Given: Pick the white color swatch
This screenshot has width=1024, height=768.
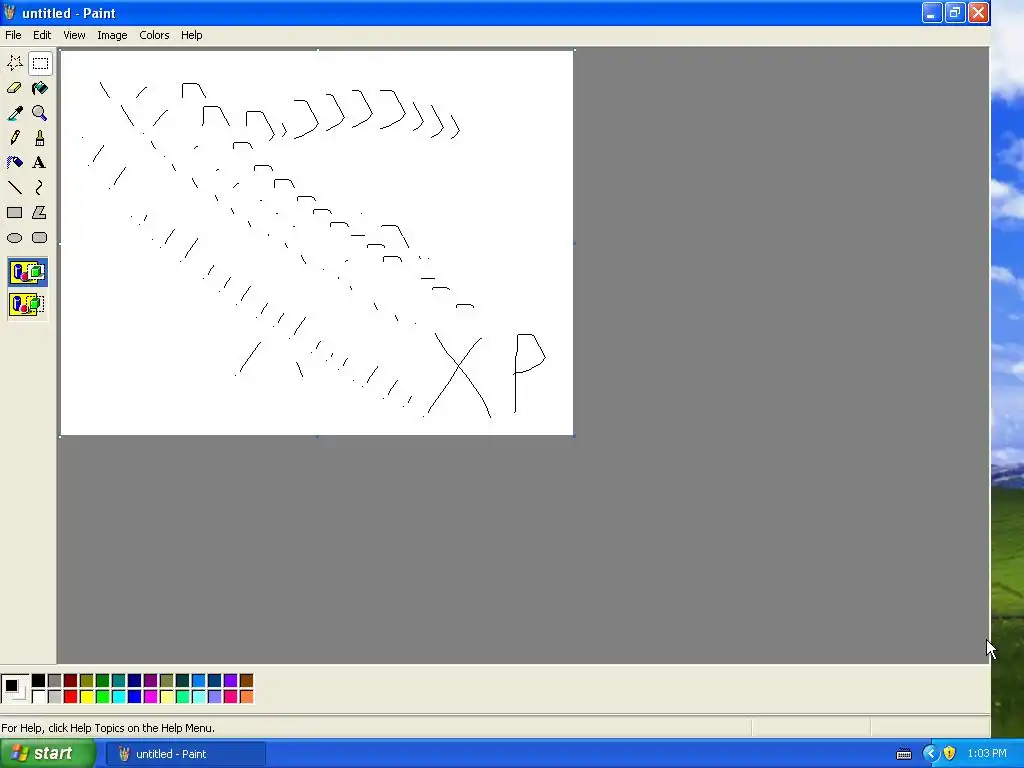Looking at the screenshot, I should click(39, 697).
